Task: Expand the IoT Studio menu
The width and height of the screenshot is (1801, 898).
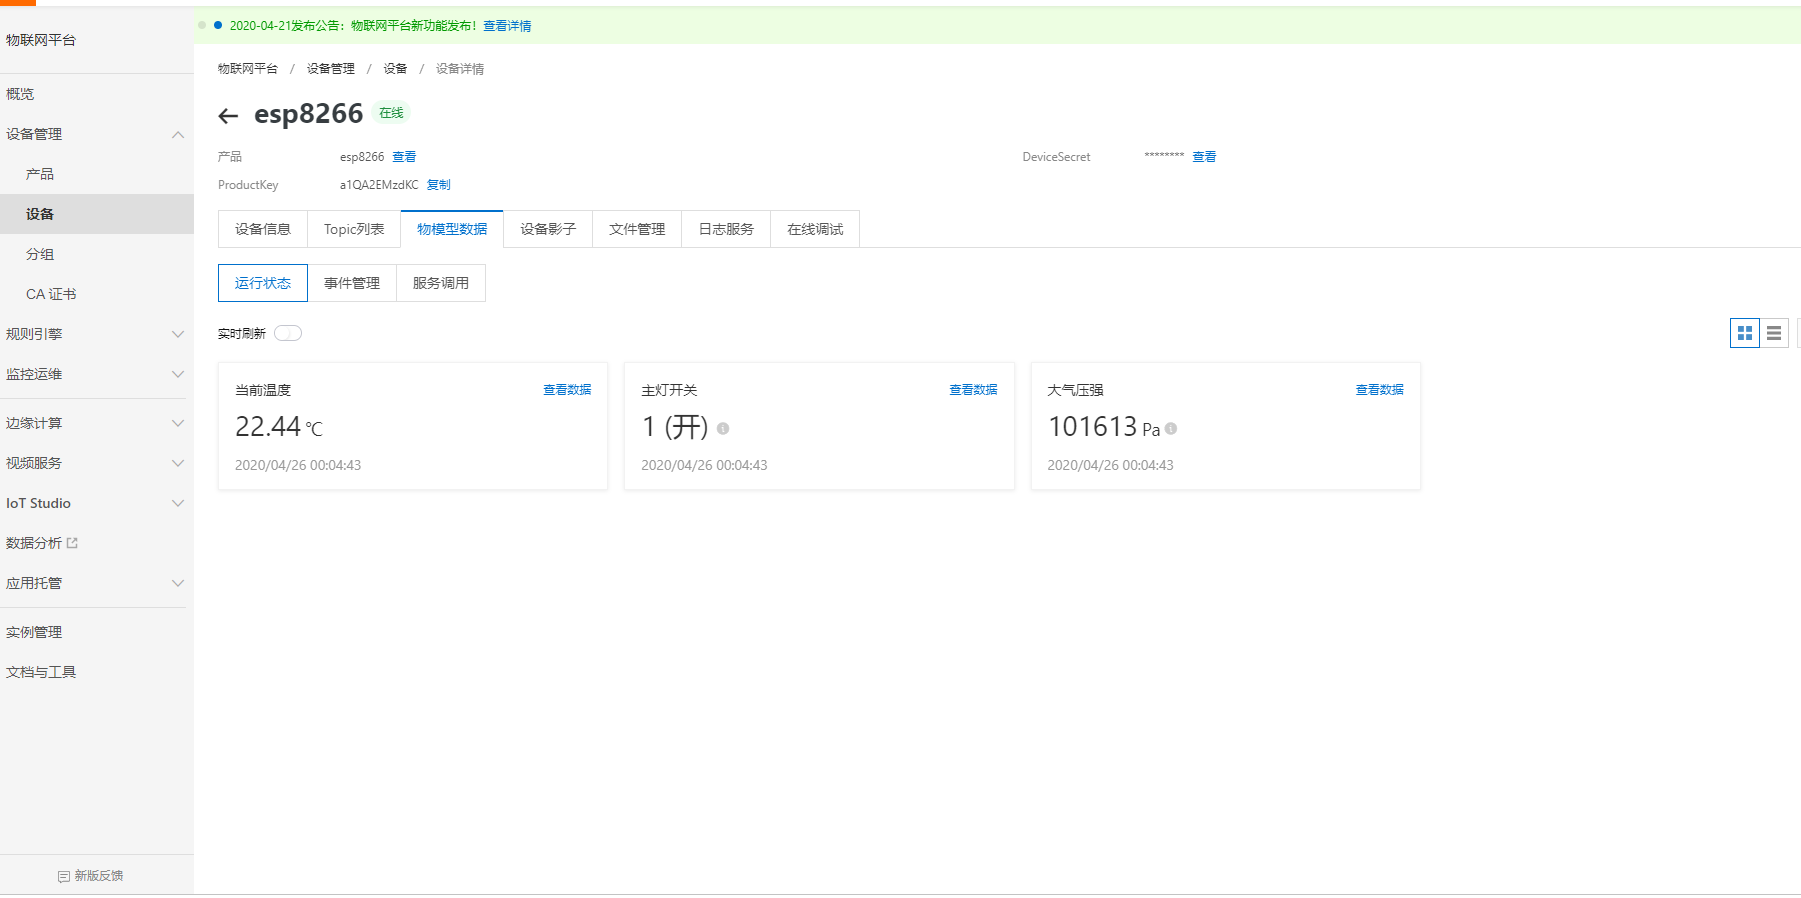Action: (178, 503)
